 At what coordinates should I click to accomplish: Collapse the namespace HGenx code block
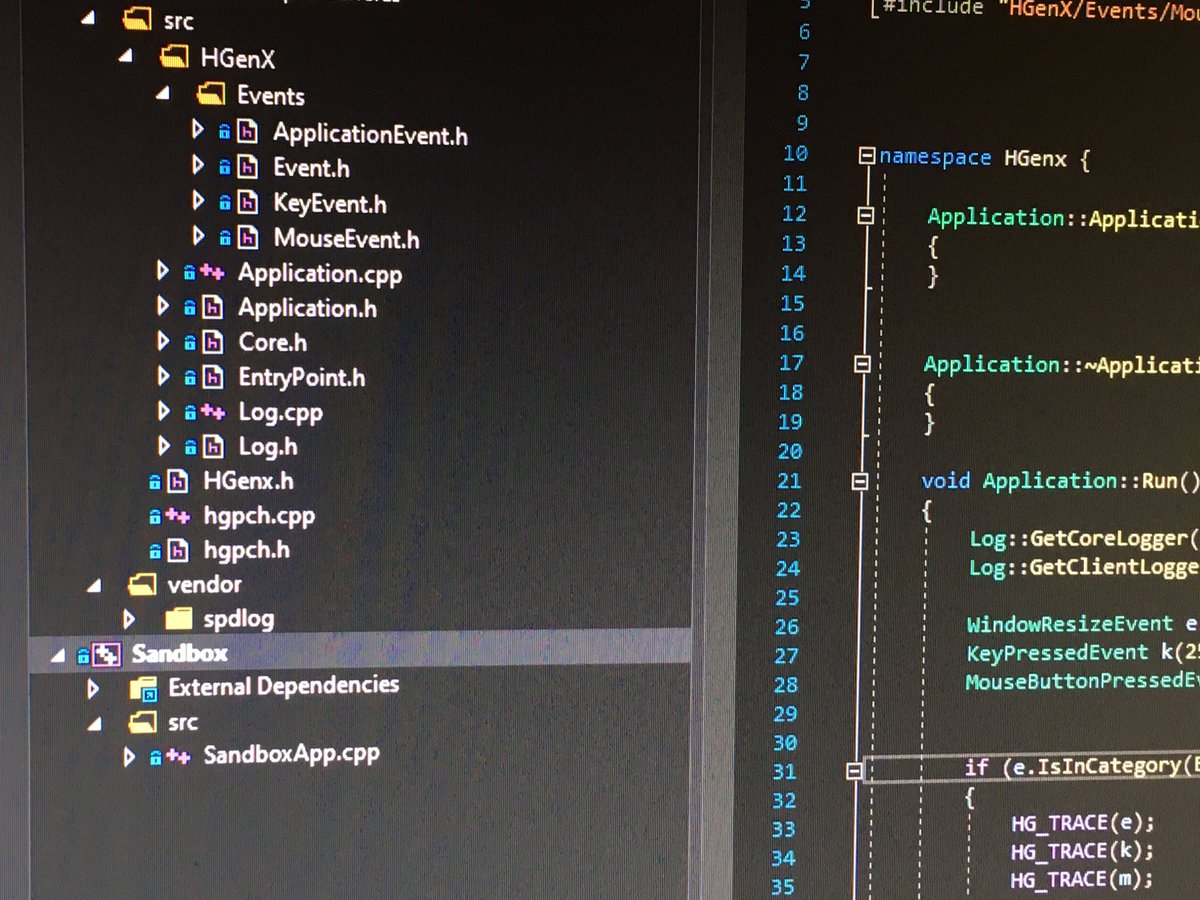click(867, 156)
